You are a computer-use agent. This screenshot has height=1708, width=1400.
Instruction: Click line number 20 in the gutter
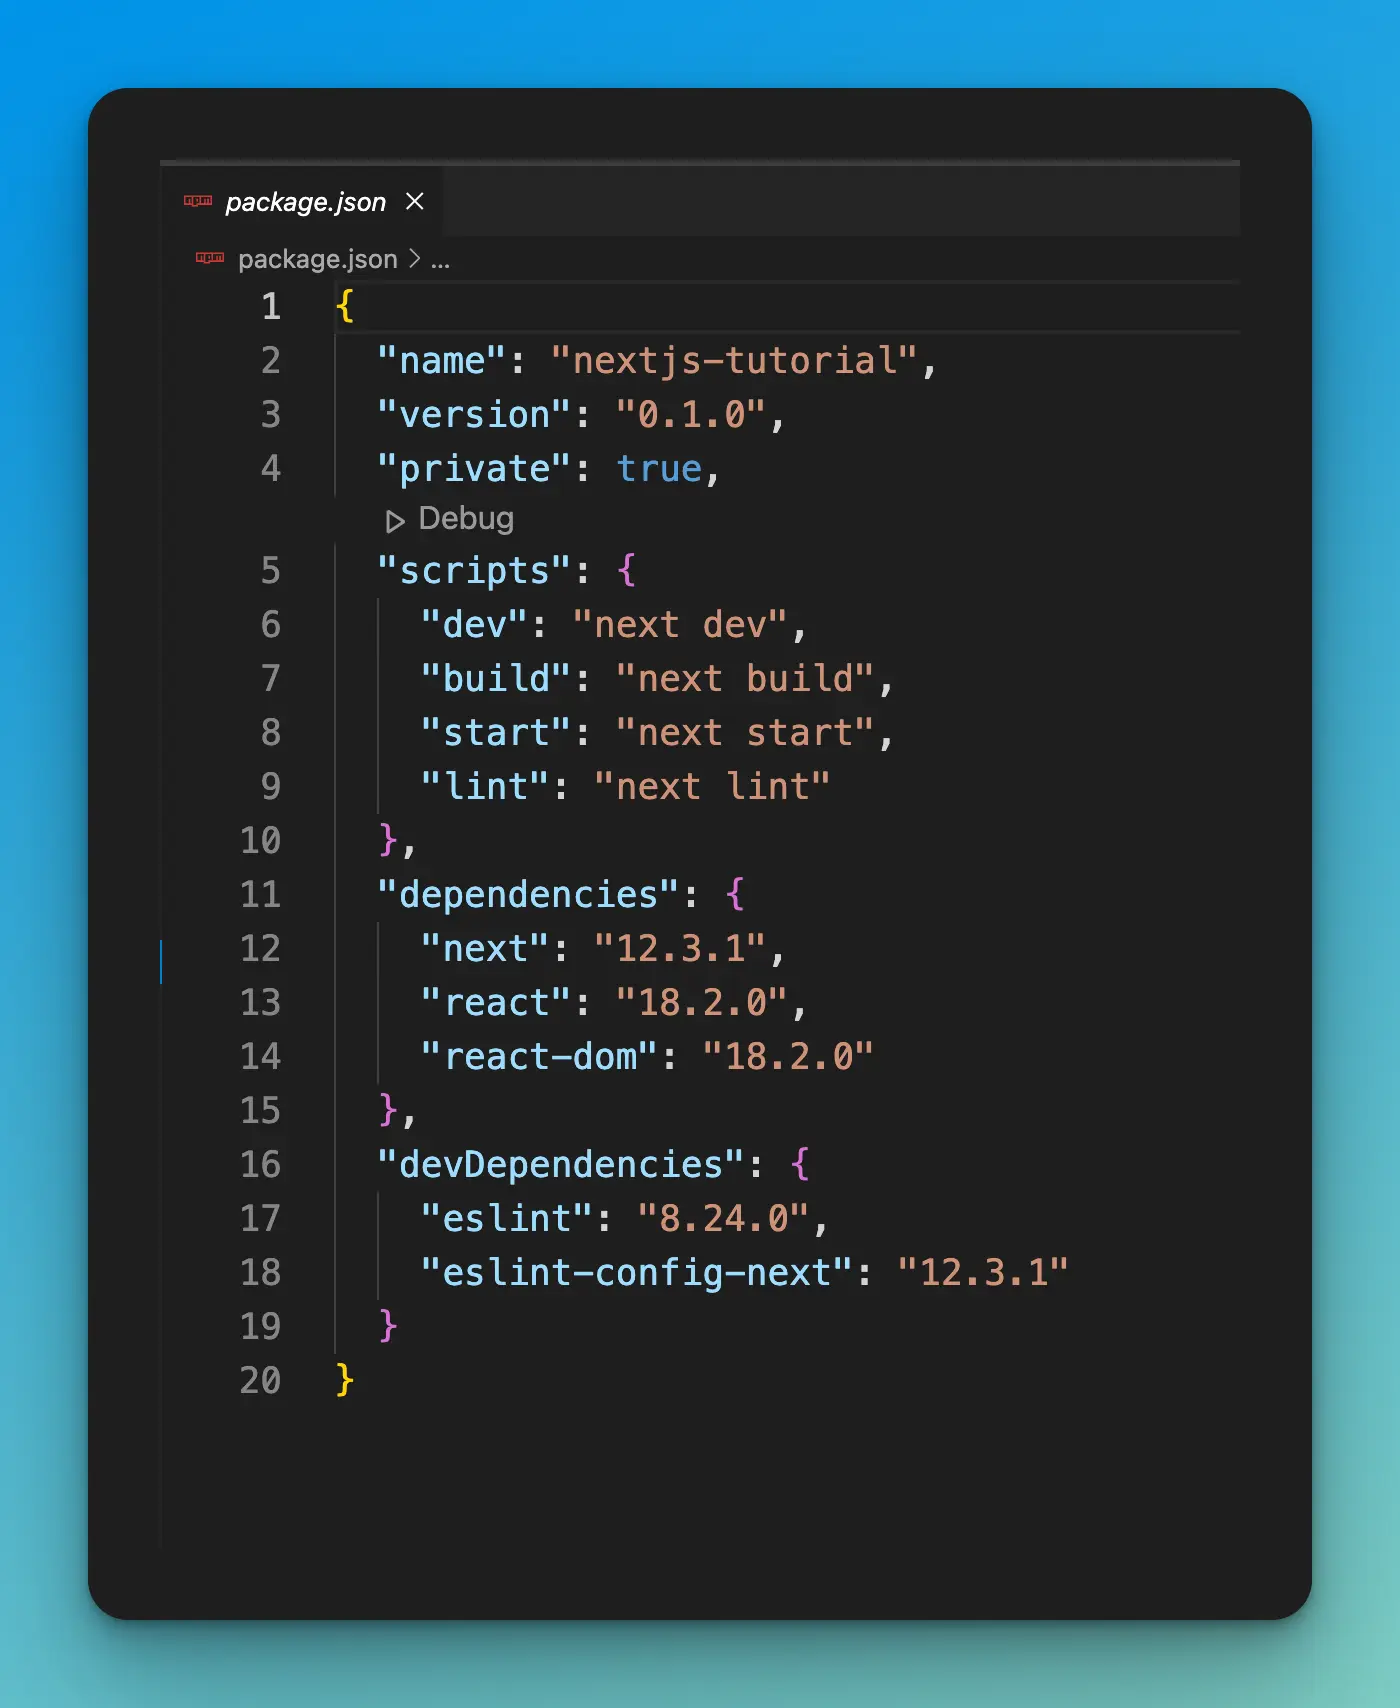point(260,1381)
